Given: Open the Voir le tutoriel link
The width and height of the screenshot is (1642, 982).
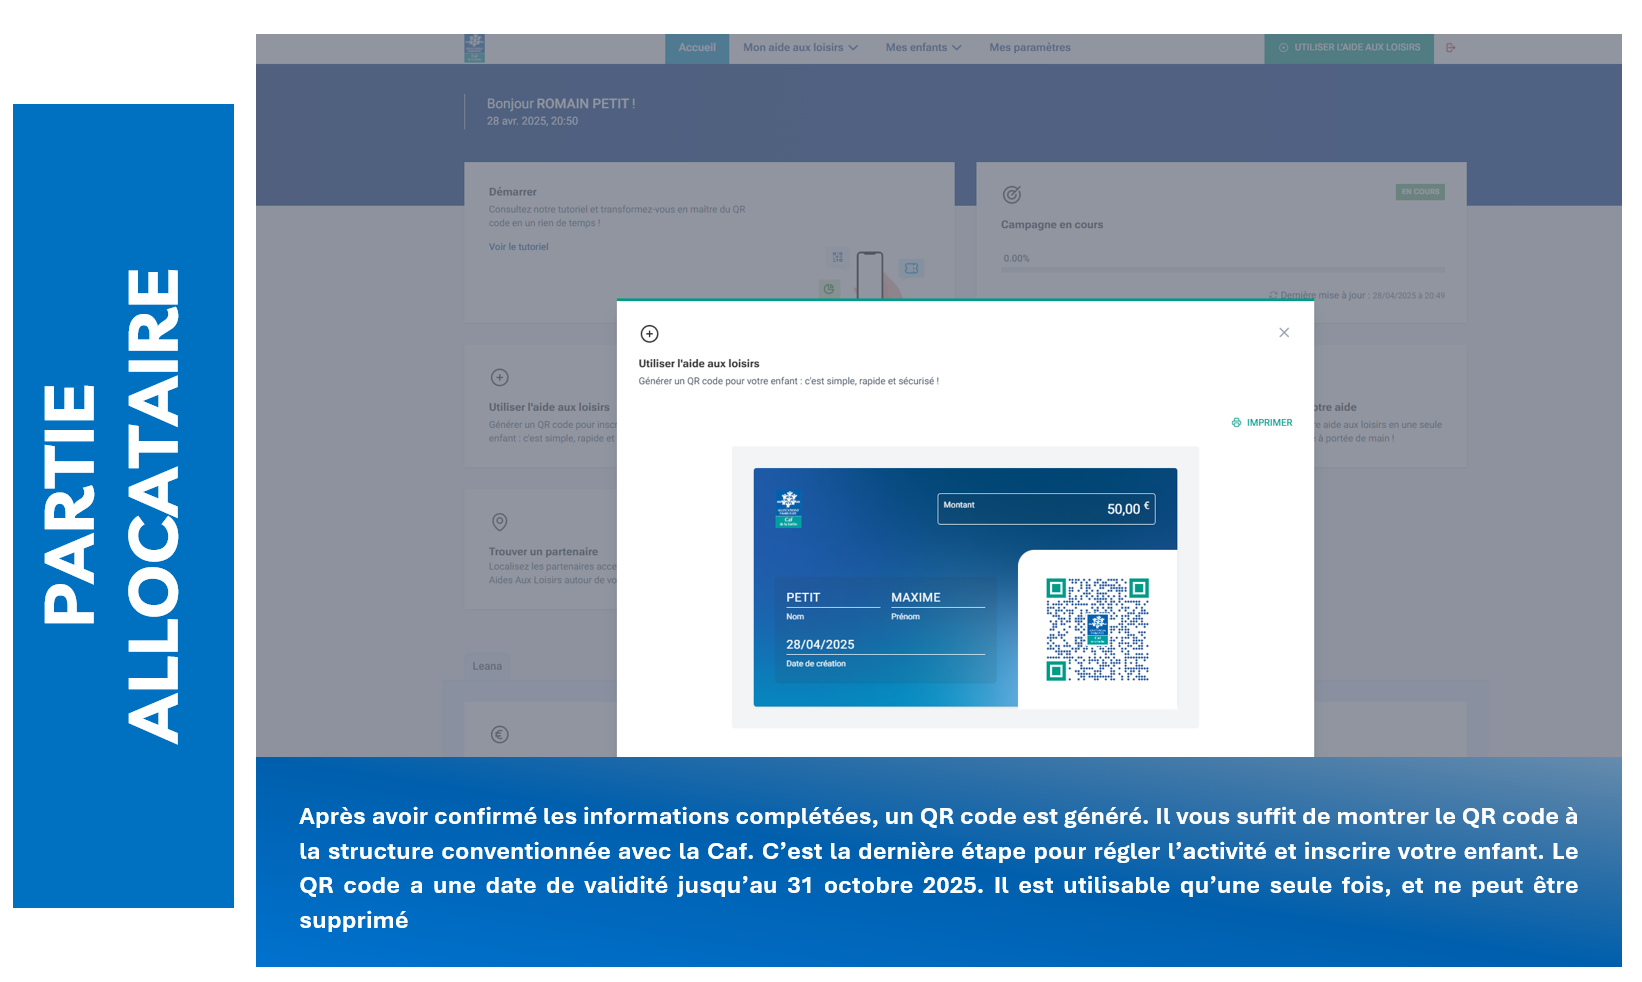Looking at the screenshot, I should pyautogui.click(x=518, y=247).
